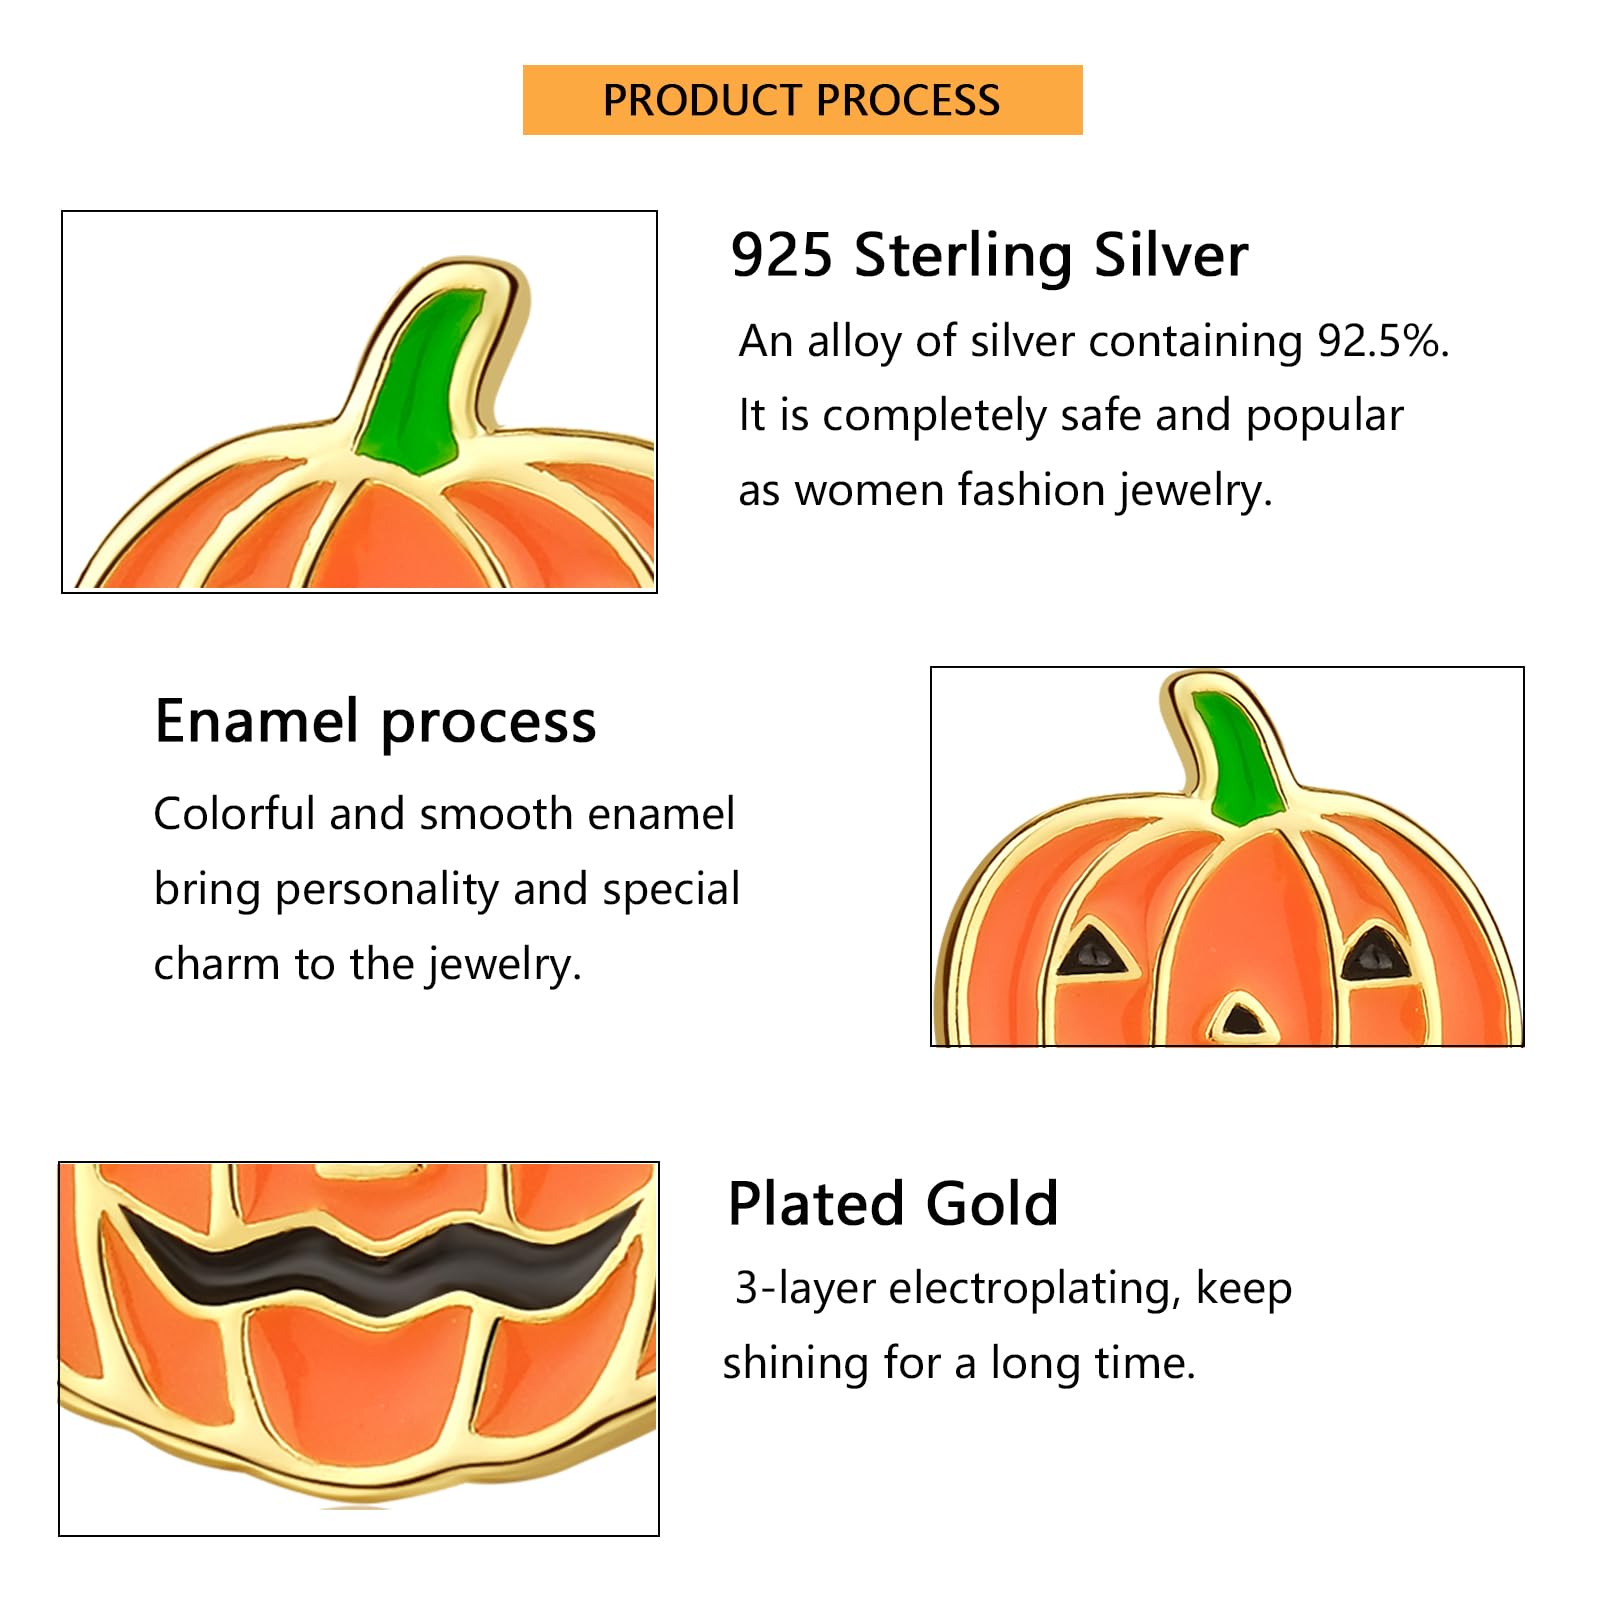
Task: Click the line 'It is completely safe and popular'
Action: 1071,416
